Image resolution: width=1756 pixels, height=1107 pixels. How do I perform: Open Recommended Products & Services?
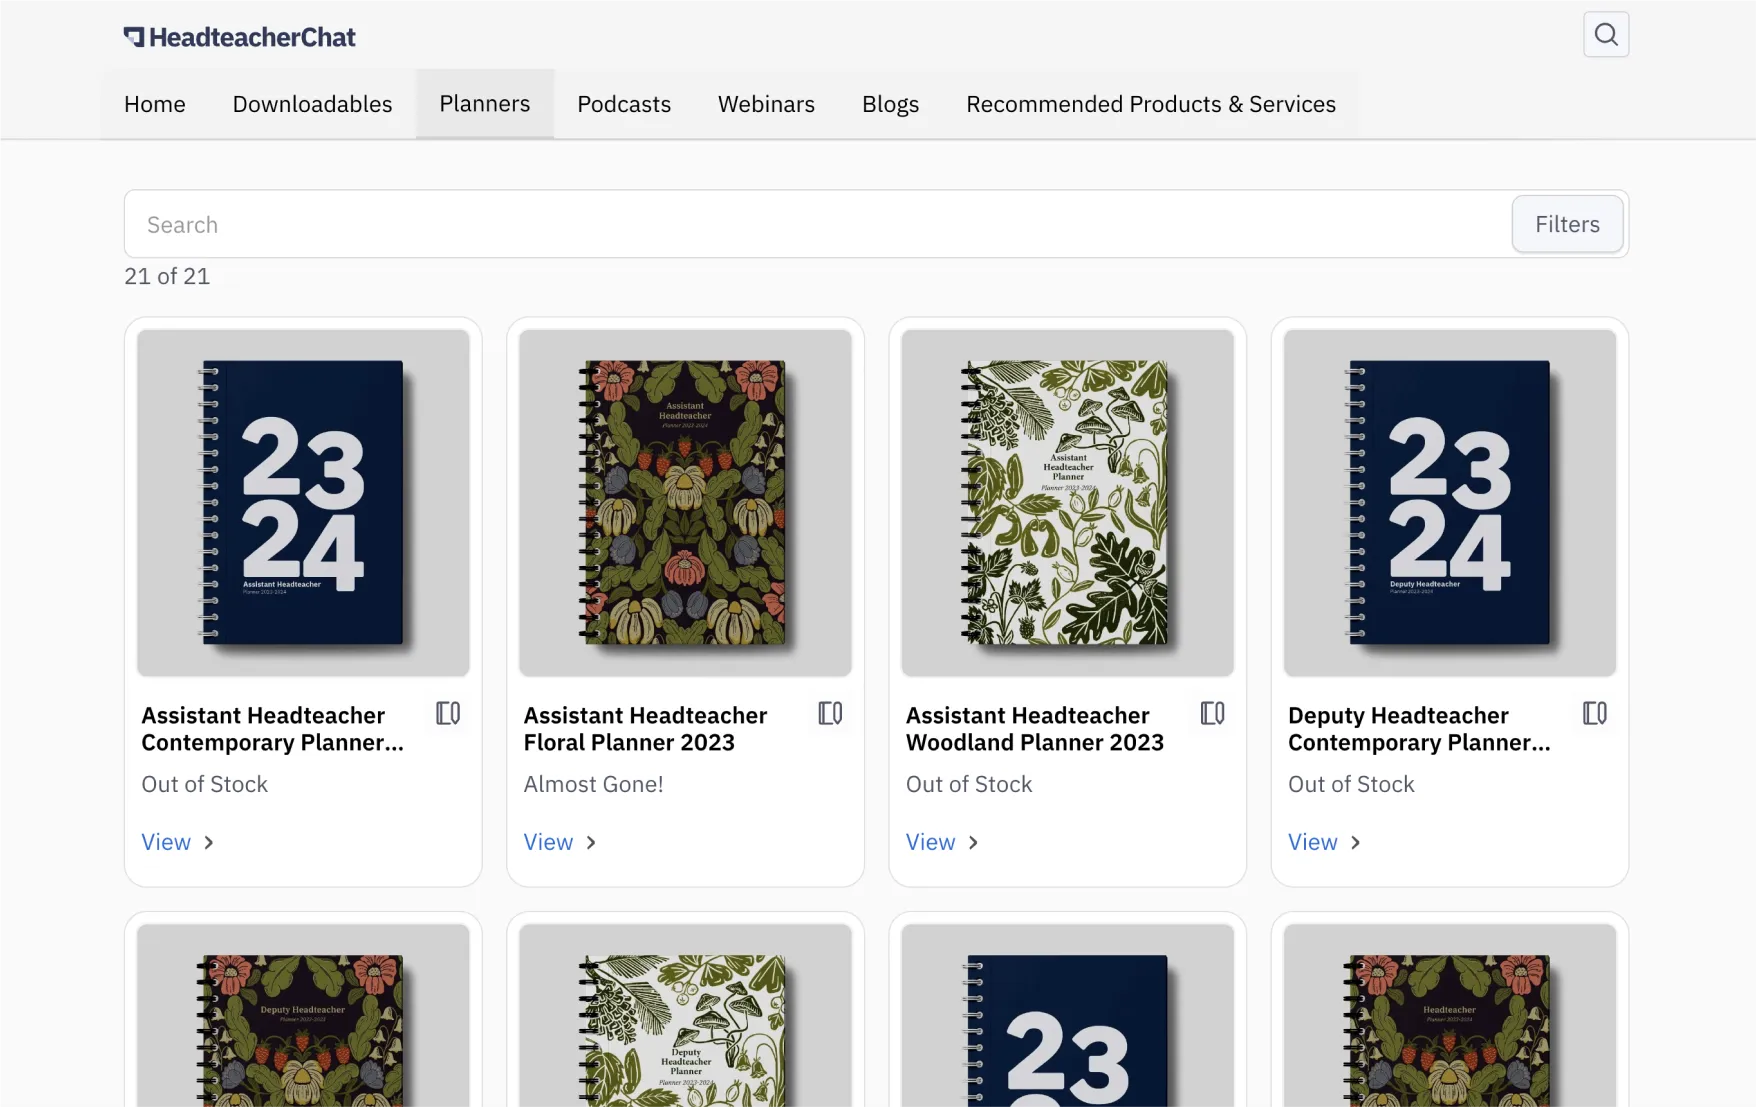tap(1150, 103)
